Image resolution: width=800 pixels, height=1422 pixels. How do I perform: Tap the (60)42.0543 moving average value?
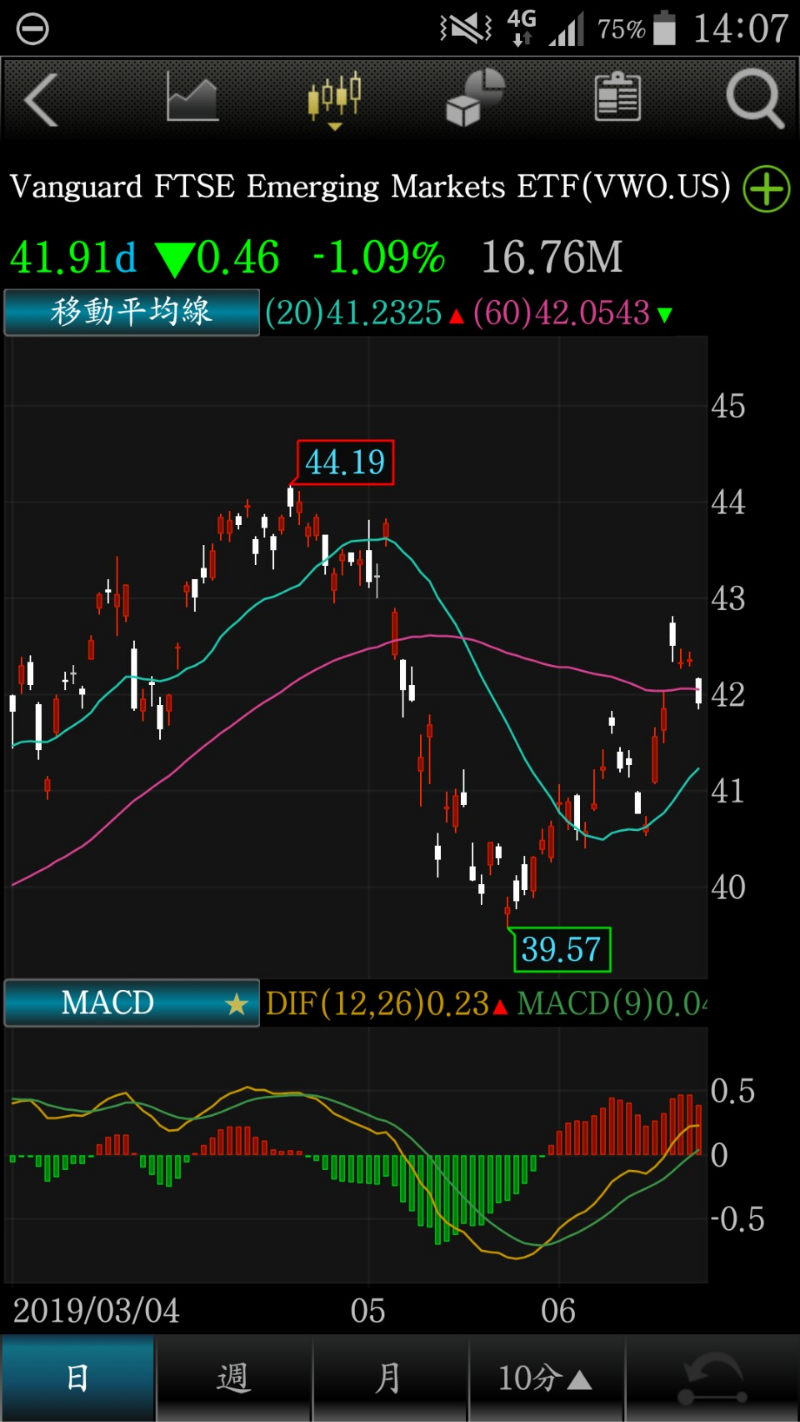560,314
